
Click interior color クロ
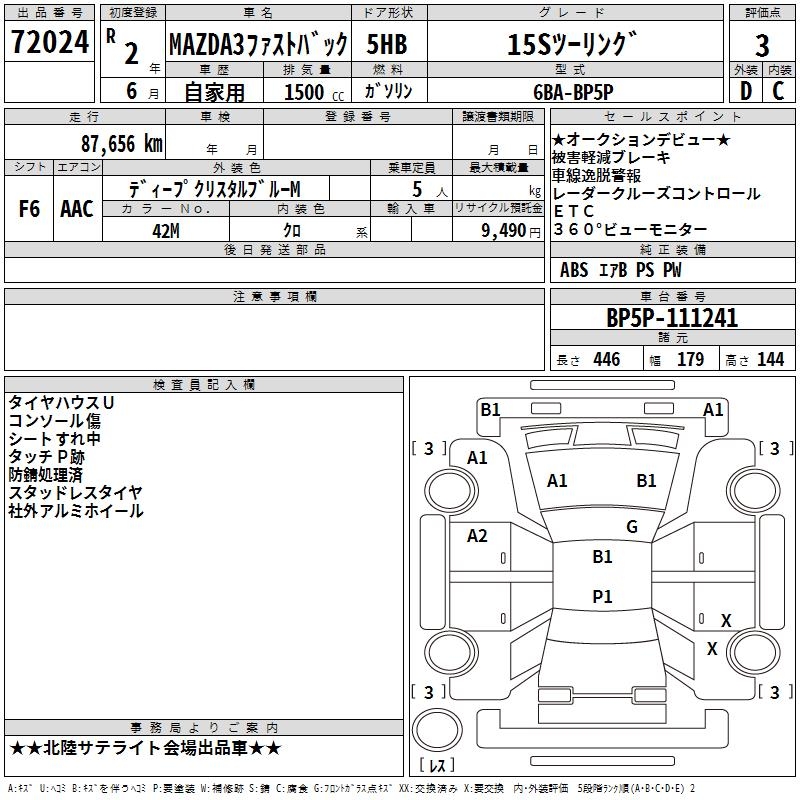(292, 230)
